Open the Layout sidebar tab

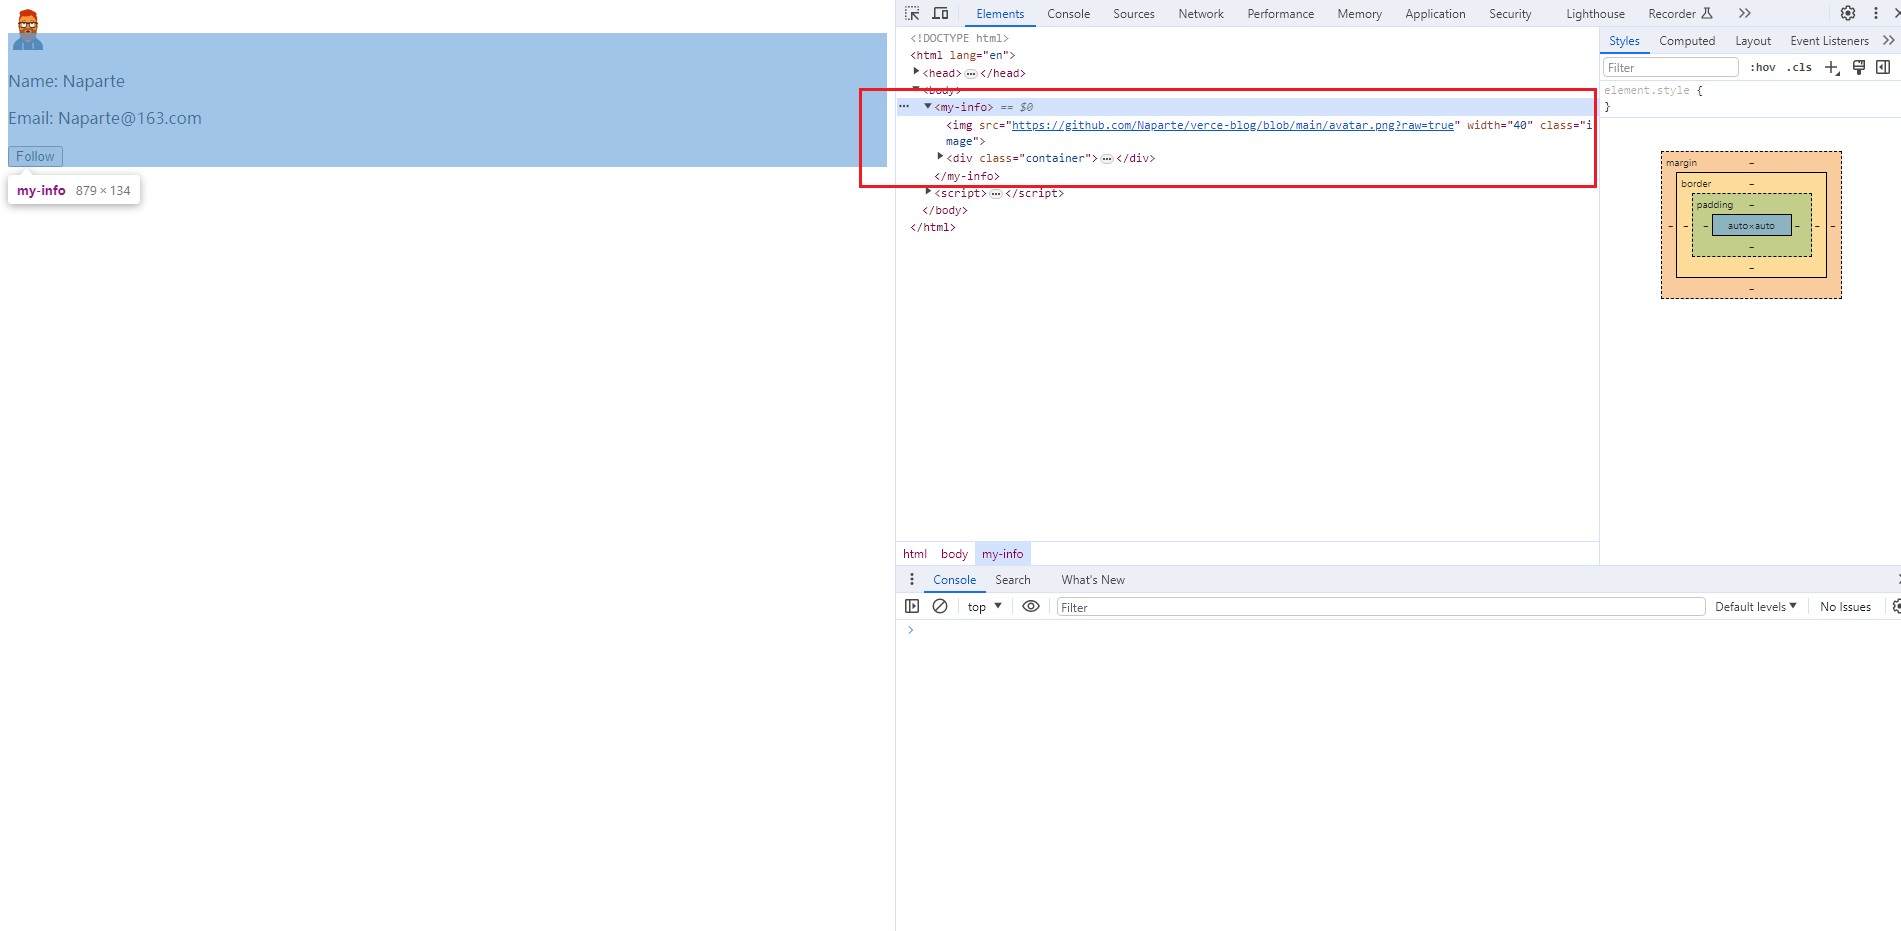tap(1752, 41)
